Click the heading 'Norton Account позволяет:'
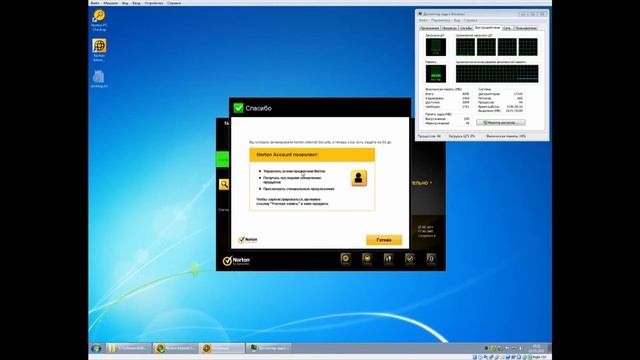Image resolution: width=640 pixels, height=360 pixels. point(287,155)
